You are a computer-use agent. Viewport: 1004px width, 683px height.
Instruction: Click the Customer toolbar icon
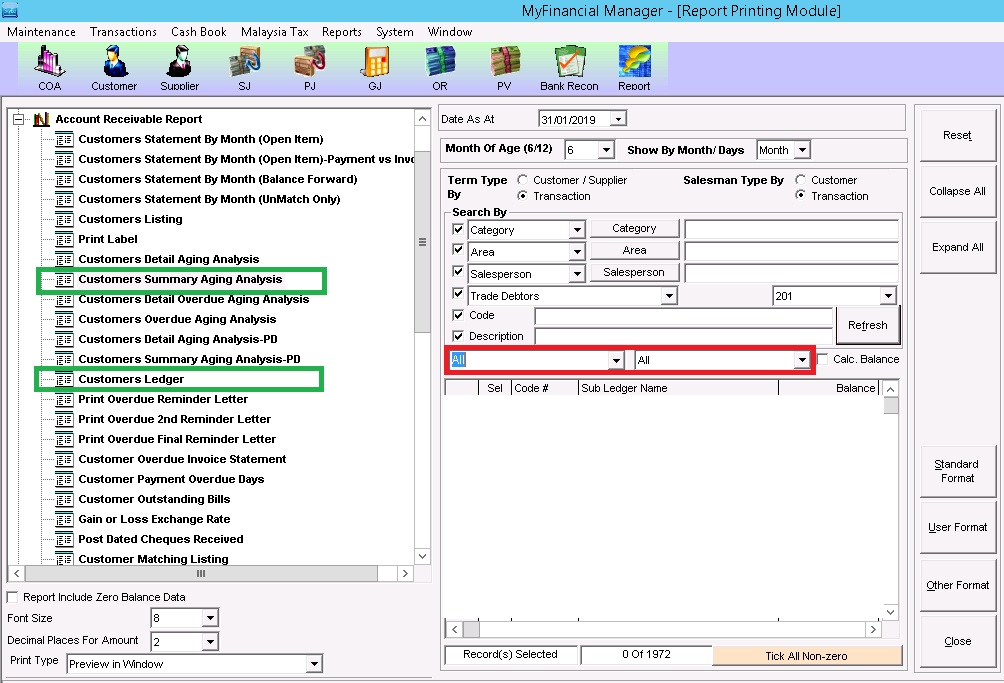pos(114,67)
